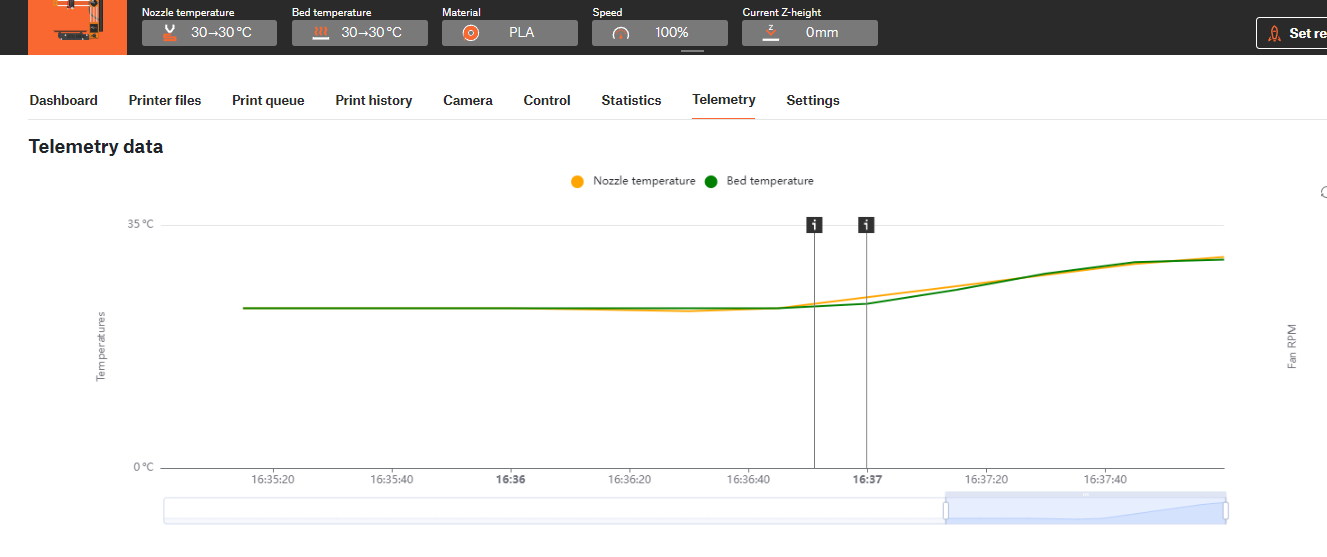
Task: Click the first info marker on chart
Action: (x=815, y=225)
